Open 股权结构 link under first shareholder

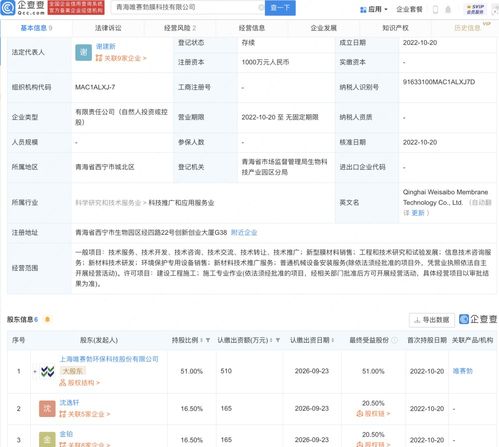[80, 383]
